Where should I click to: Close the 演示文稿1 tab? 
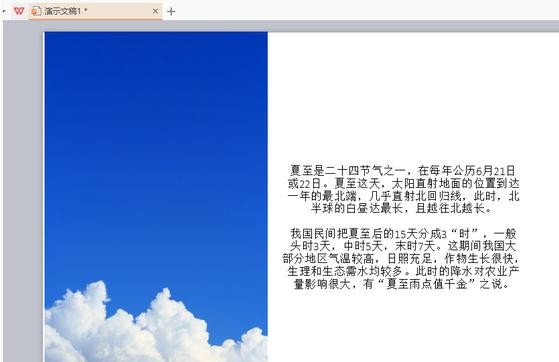click(155, 11)
